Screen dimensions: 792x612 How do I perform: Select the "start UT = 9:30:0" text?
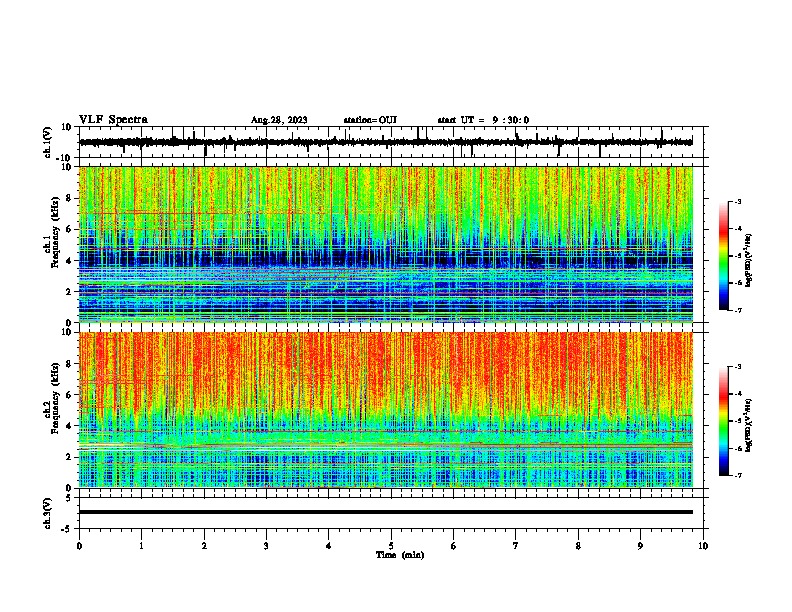[x=483, y=120]
